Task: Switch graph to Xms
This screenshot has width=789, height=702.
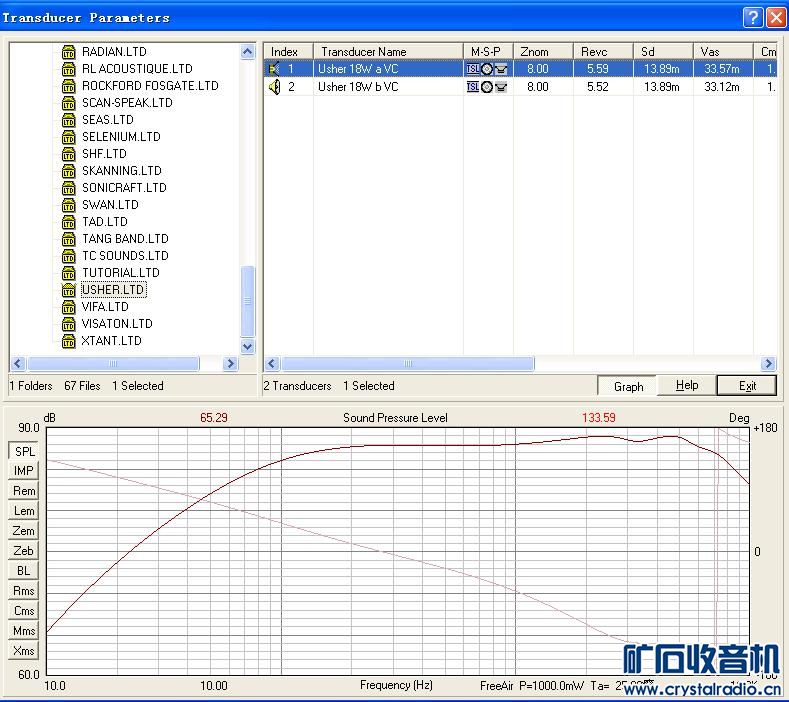Action: pyautogui.click(x=24, y=651)
